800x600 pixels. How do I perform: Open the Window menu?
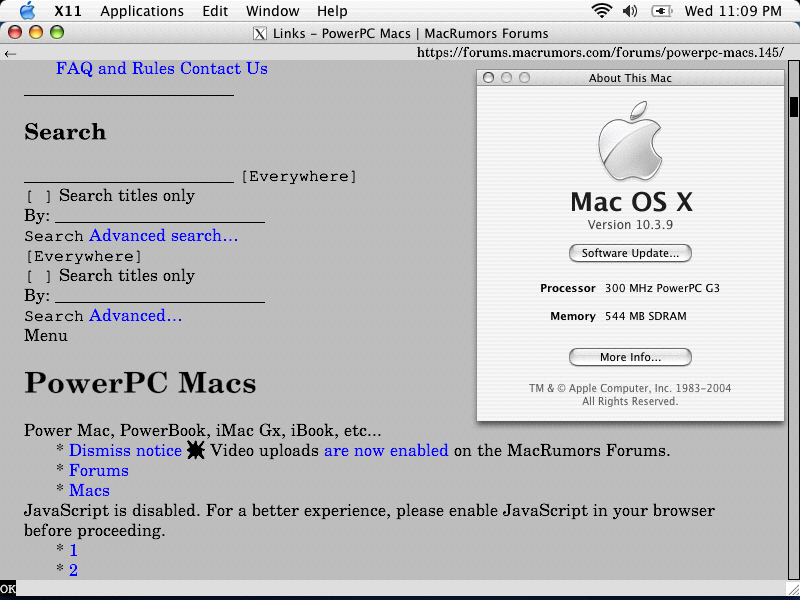(x=272, y=11)
